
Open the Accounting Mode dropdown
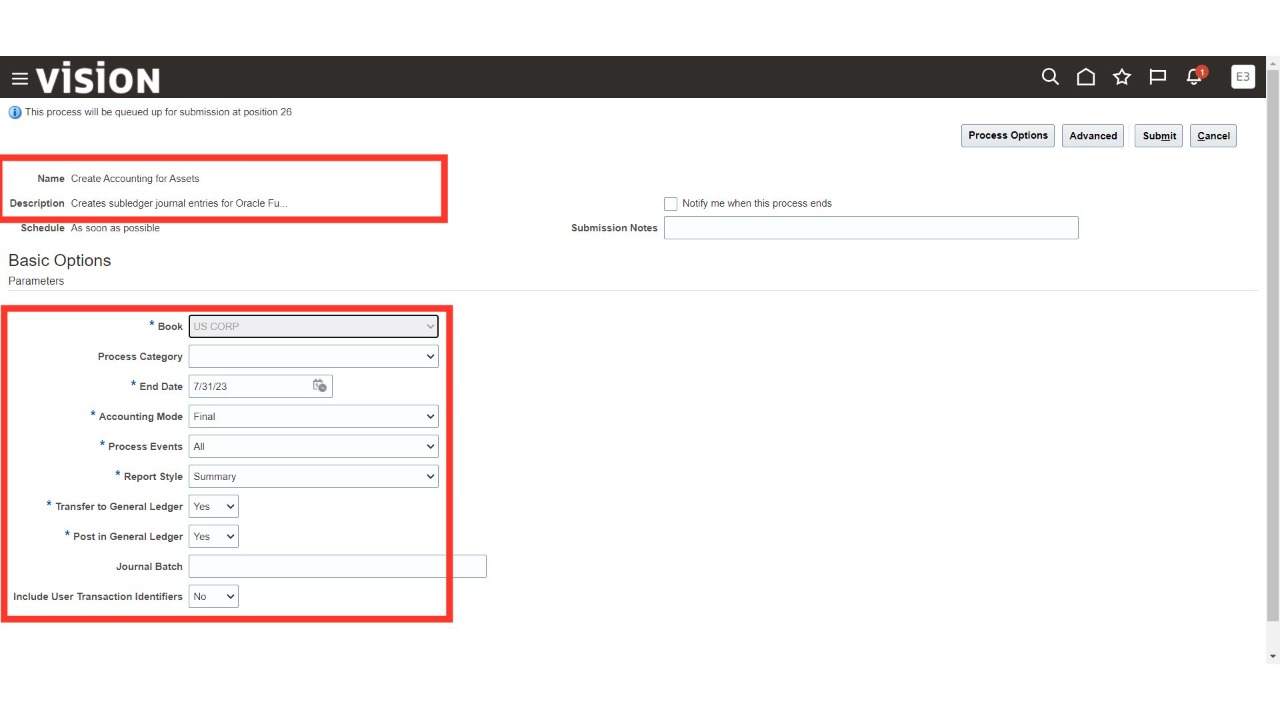[x=313, y=416]
